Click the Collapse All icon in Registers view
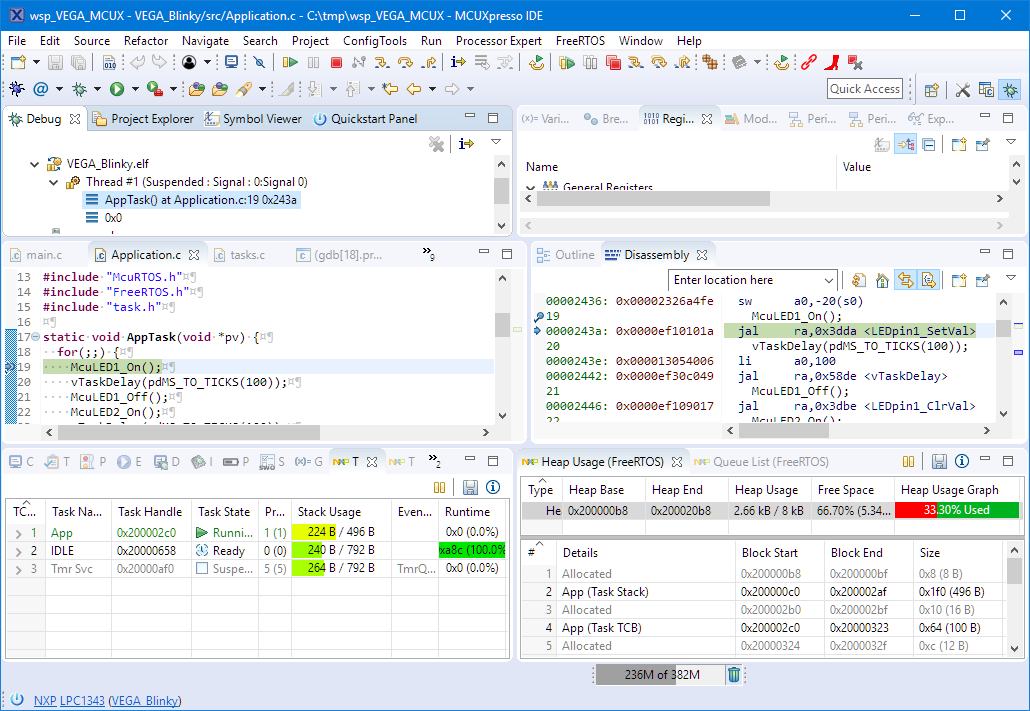The height and width of the screenshot is (711, 1030). tap(928, 145)
